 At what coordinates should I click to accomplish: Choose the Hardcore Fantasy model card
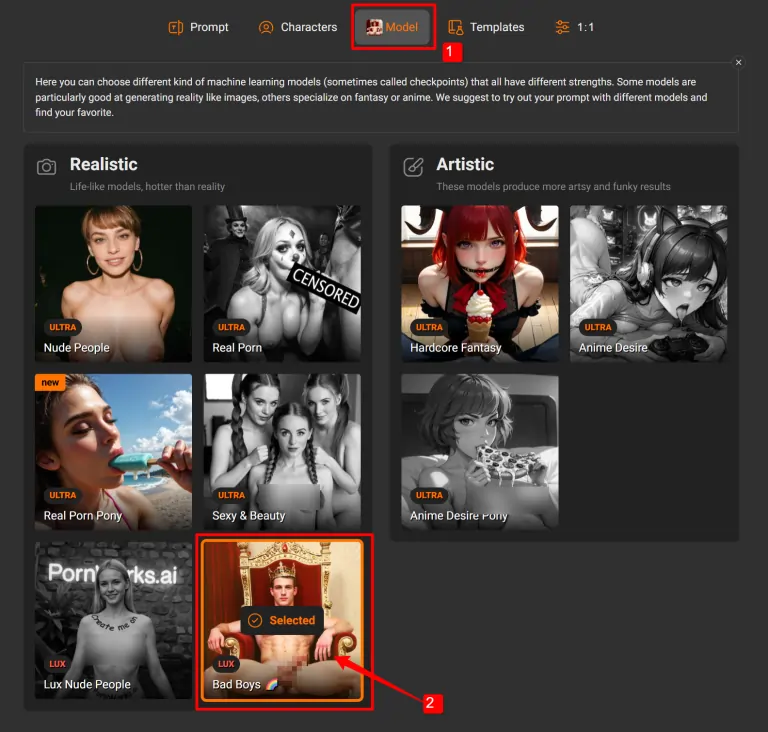[x=480, y=284]
